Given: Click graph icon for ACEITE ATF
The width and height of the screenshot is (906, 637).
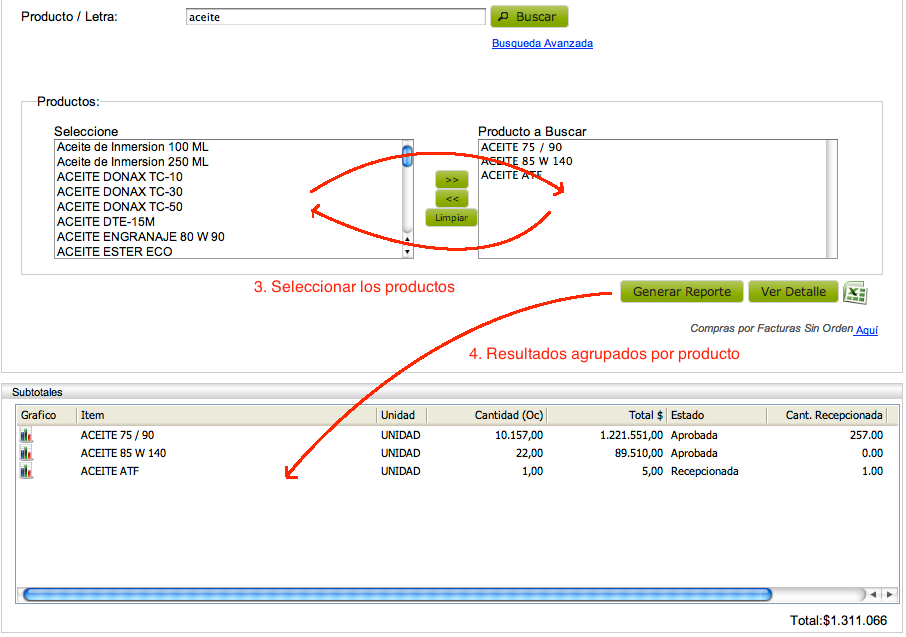Looking at the screenshot, I should coord(27,471).
